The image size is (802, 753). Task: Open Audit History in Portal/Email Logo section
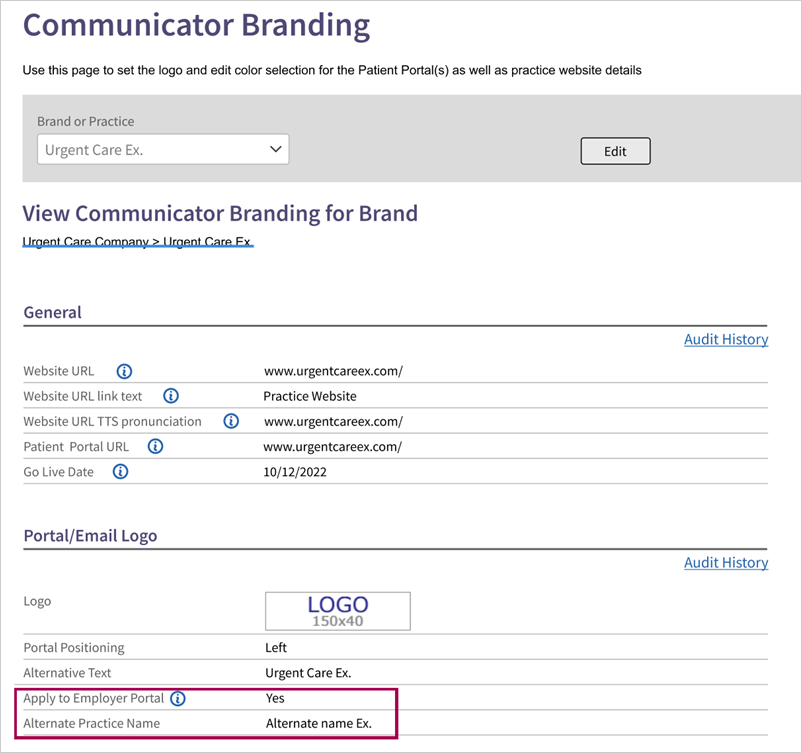(726, 563)
